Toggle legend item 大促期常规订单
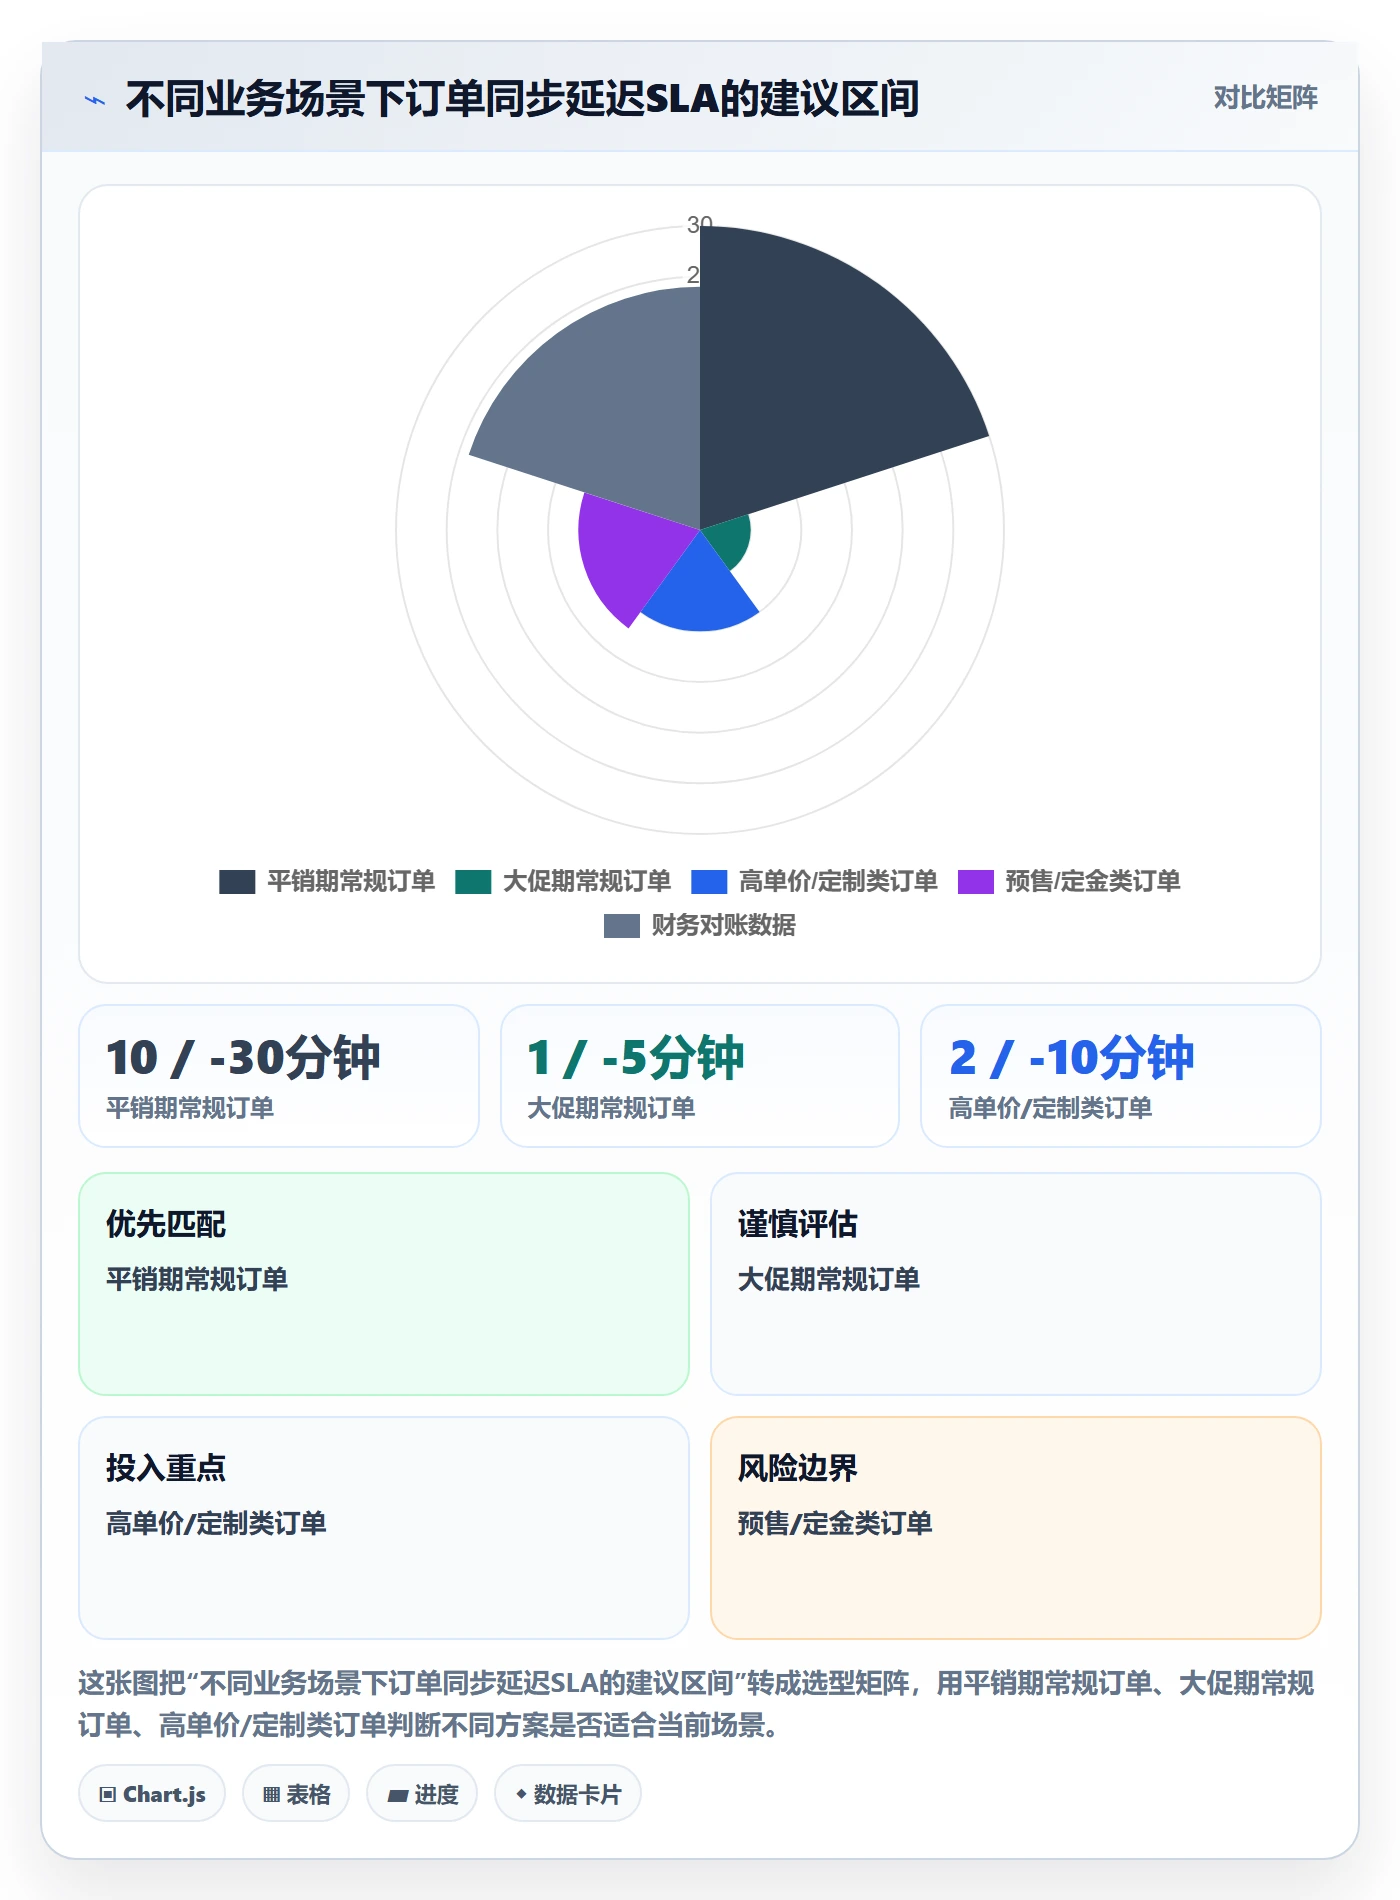 click(563, 881)
